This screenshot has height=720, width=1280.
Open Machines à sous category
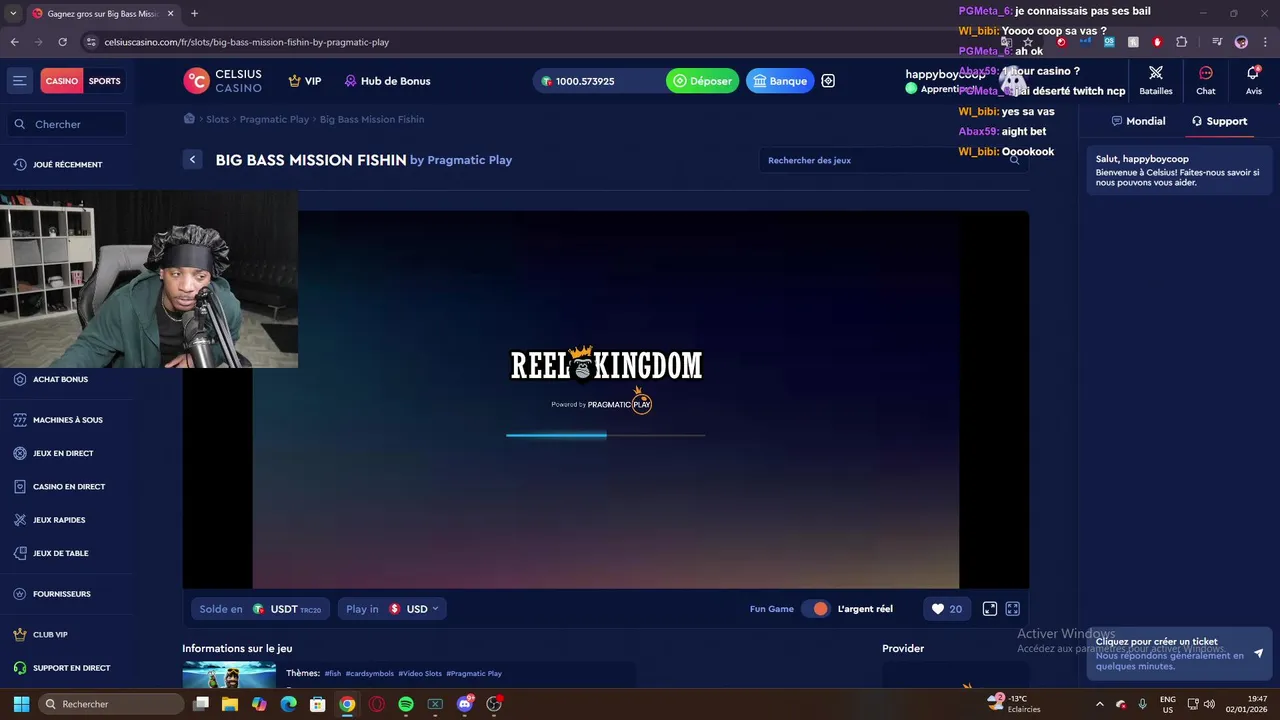click(x=66, y=420)
